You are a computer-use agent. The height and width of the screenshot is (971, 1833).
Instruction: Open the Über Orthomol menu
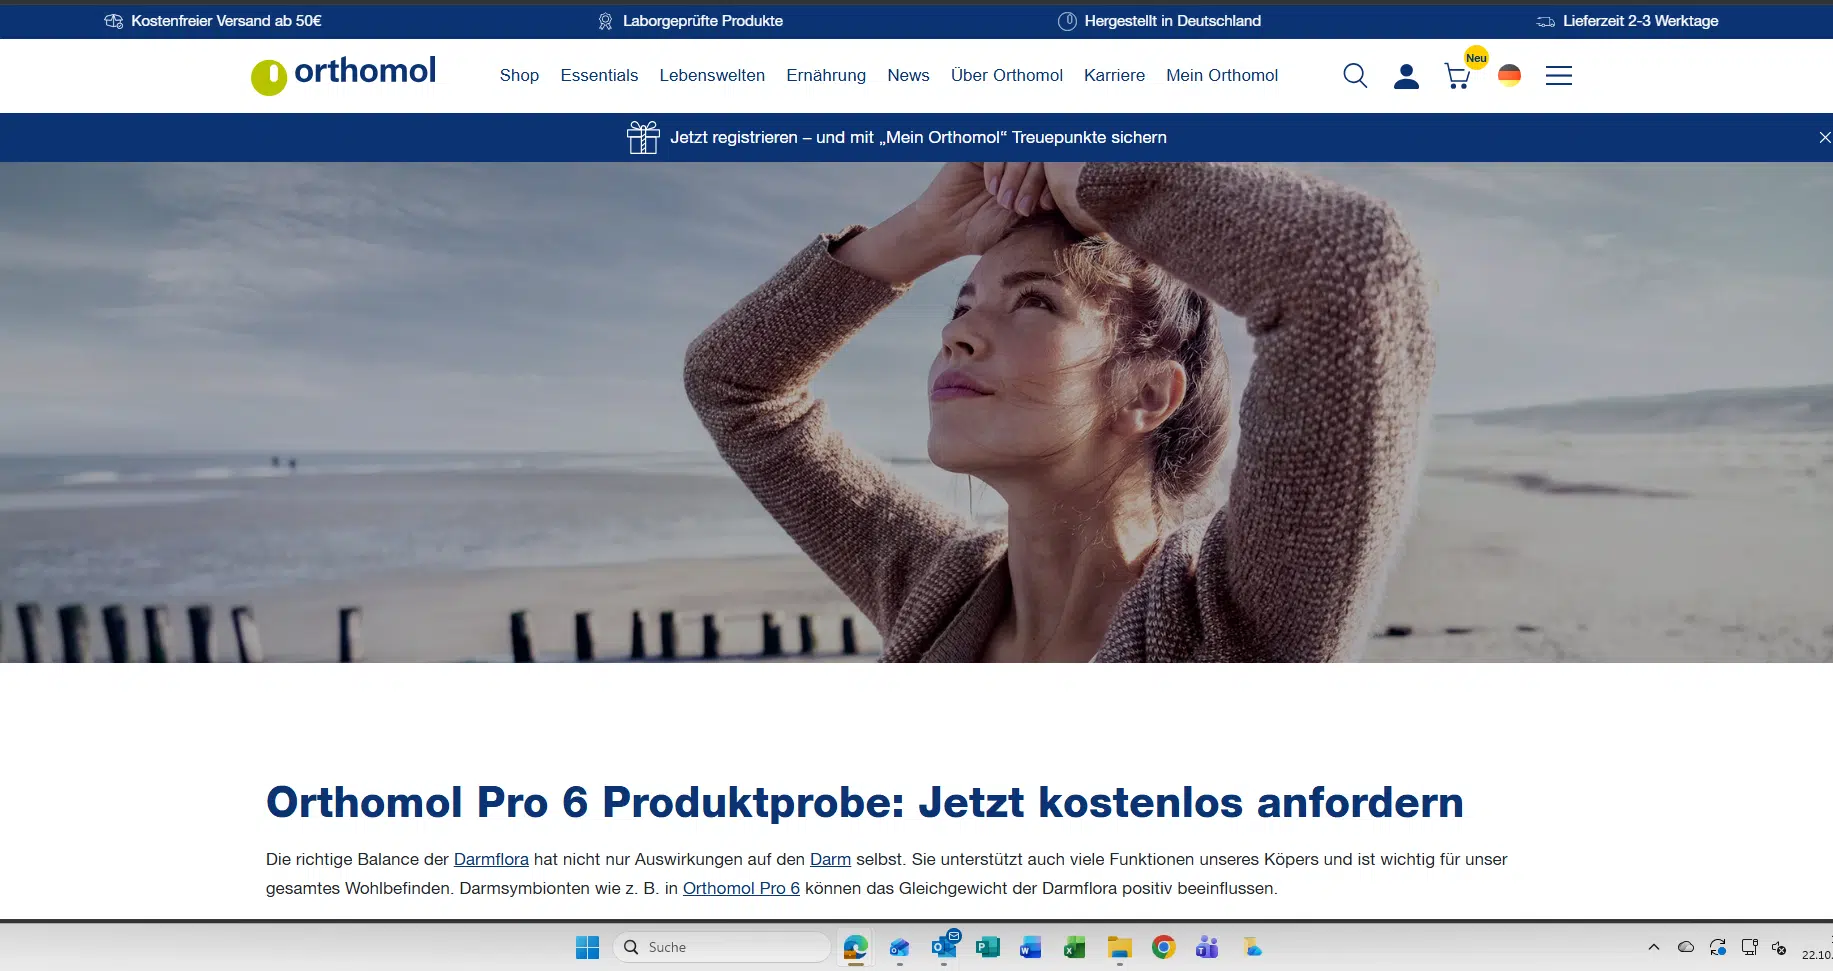click(x=1007, y=75)
